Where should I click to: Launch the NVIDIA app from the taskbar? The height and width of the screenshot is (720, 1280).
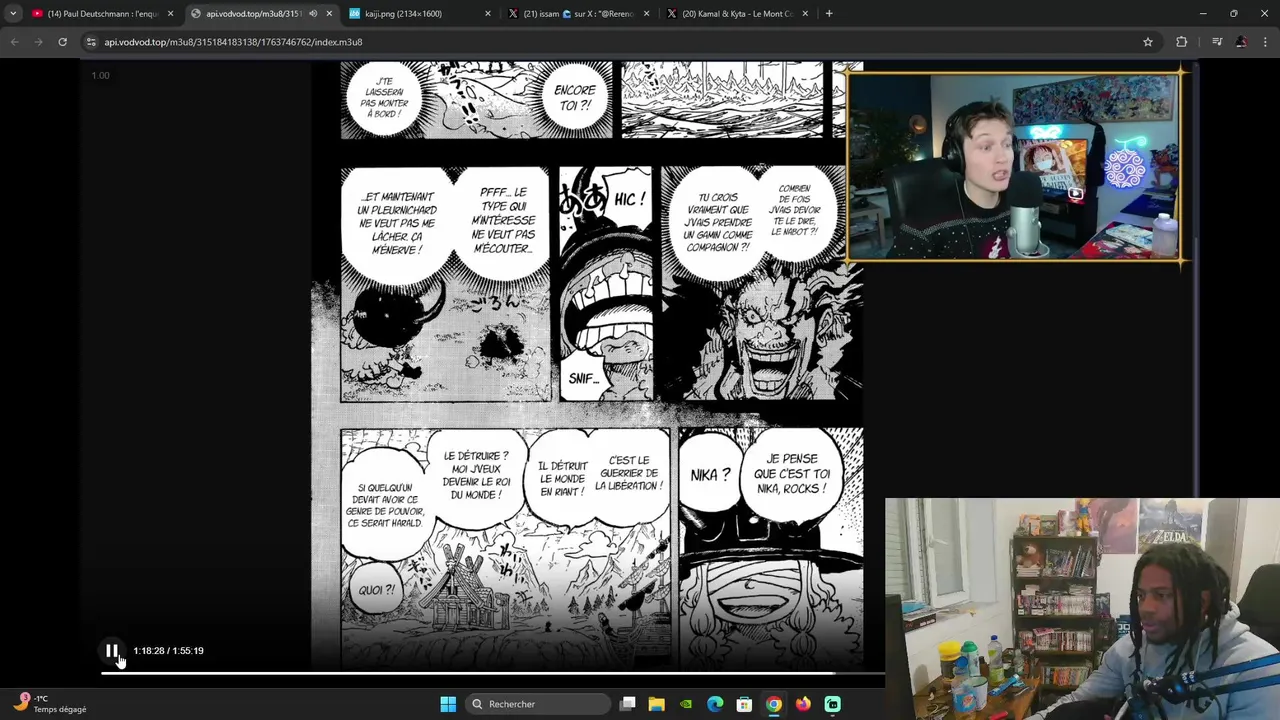click(x=686, y=704)
